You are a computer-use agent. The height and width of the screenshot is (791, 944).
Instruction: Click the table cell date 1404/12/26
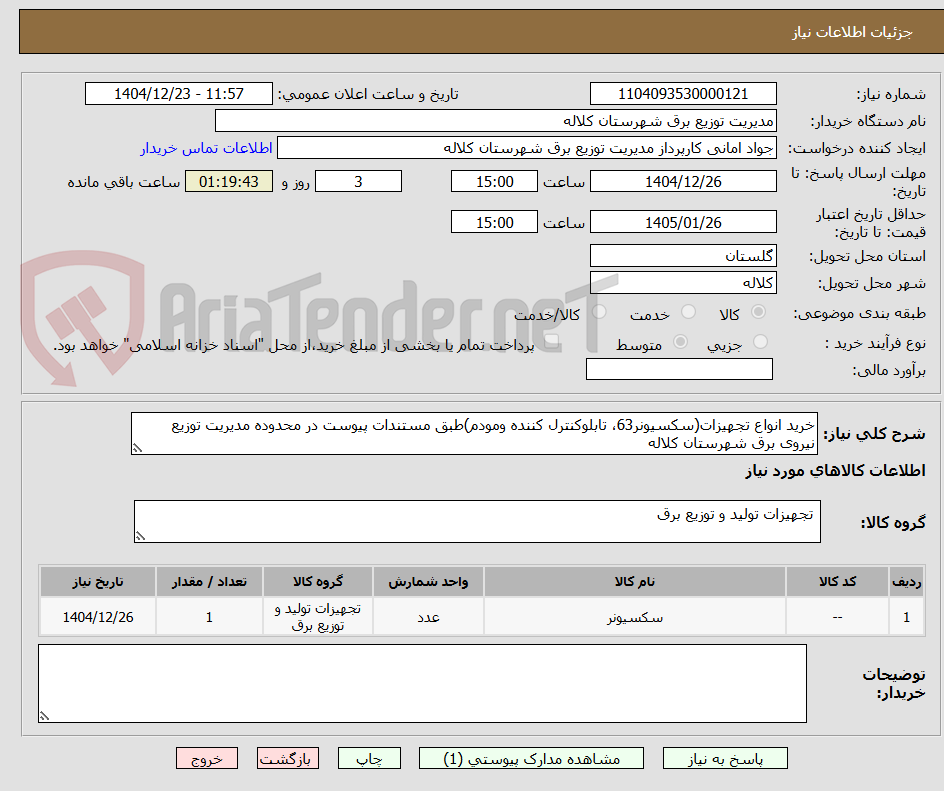[98, 617]
